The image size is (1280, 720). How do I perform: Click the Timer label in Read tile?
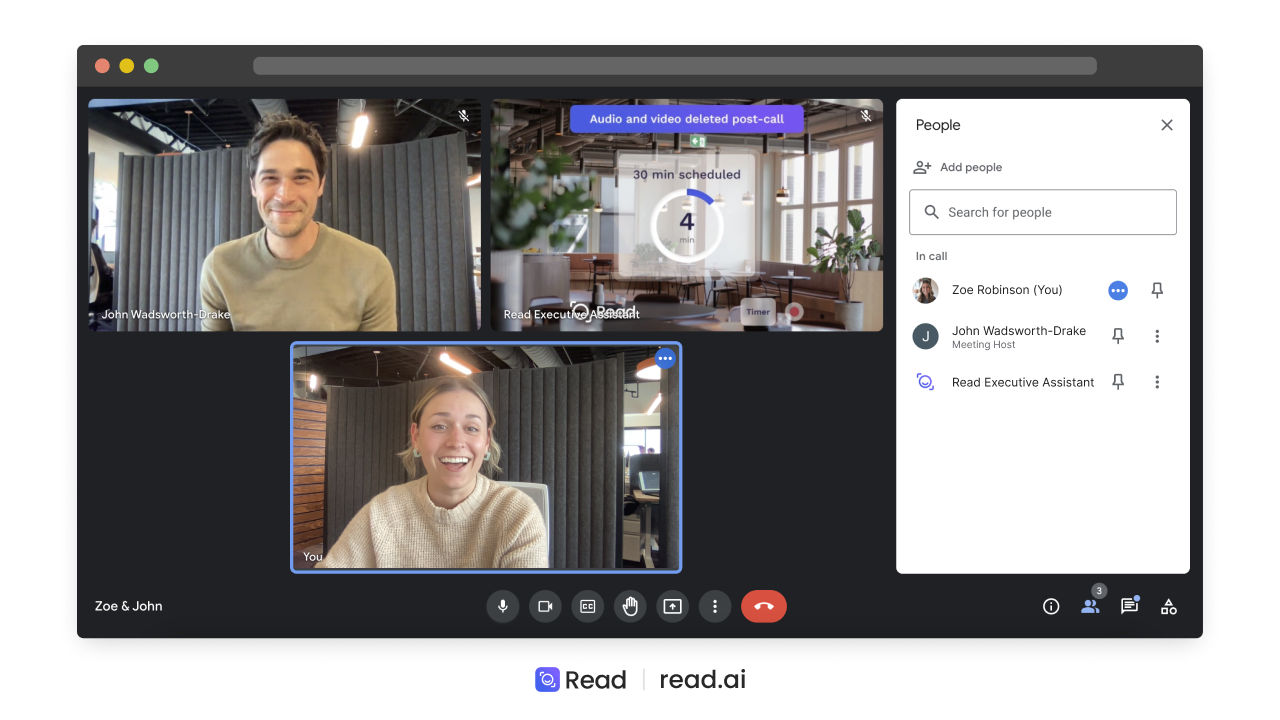coord(758,312)
